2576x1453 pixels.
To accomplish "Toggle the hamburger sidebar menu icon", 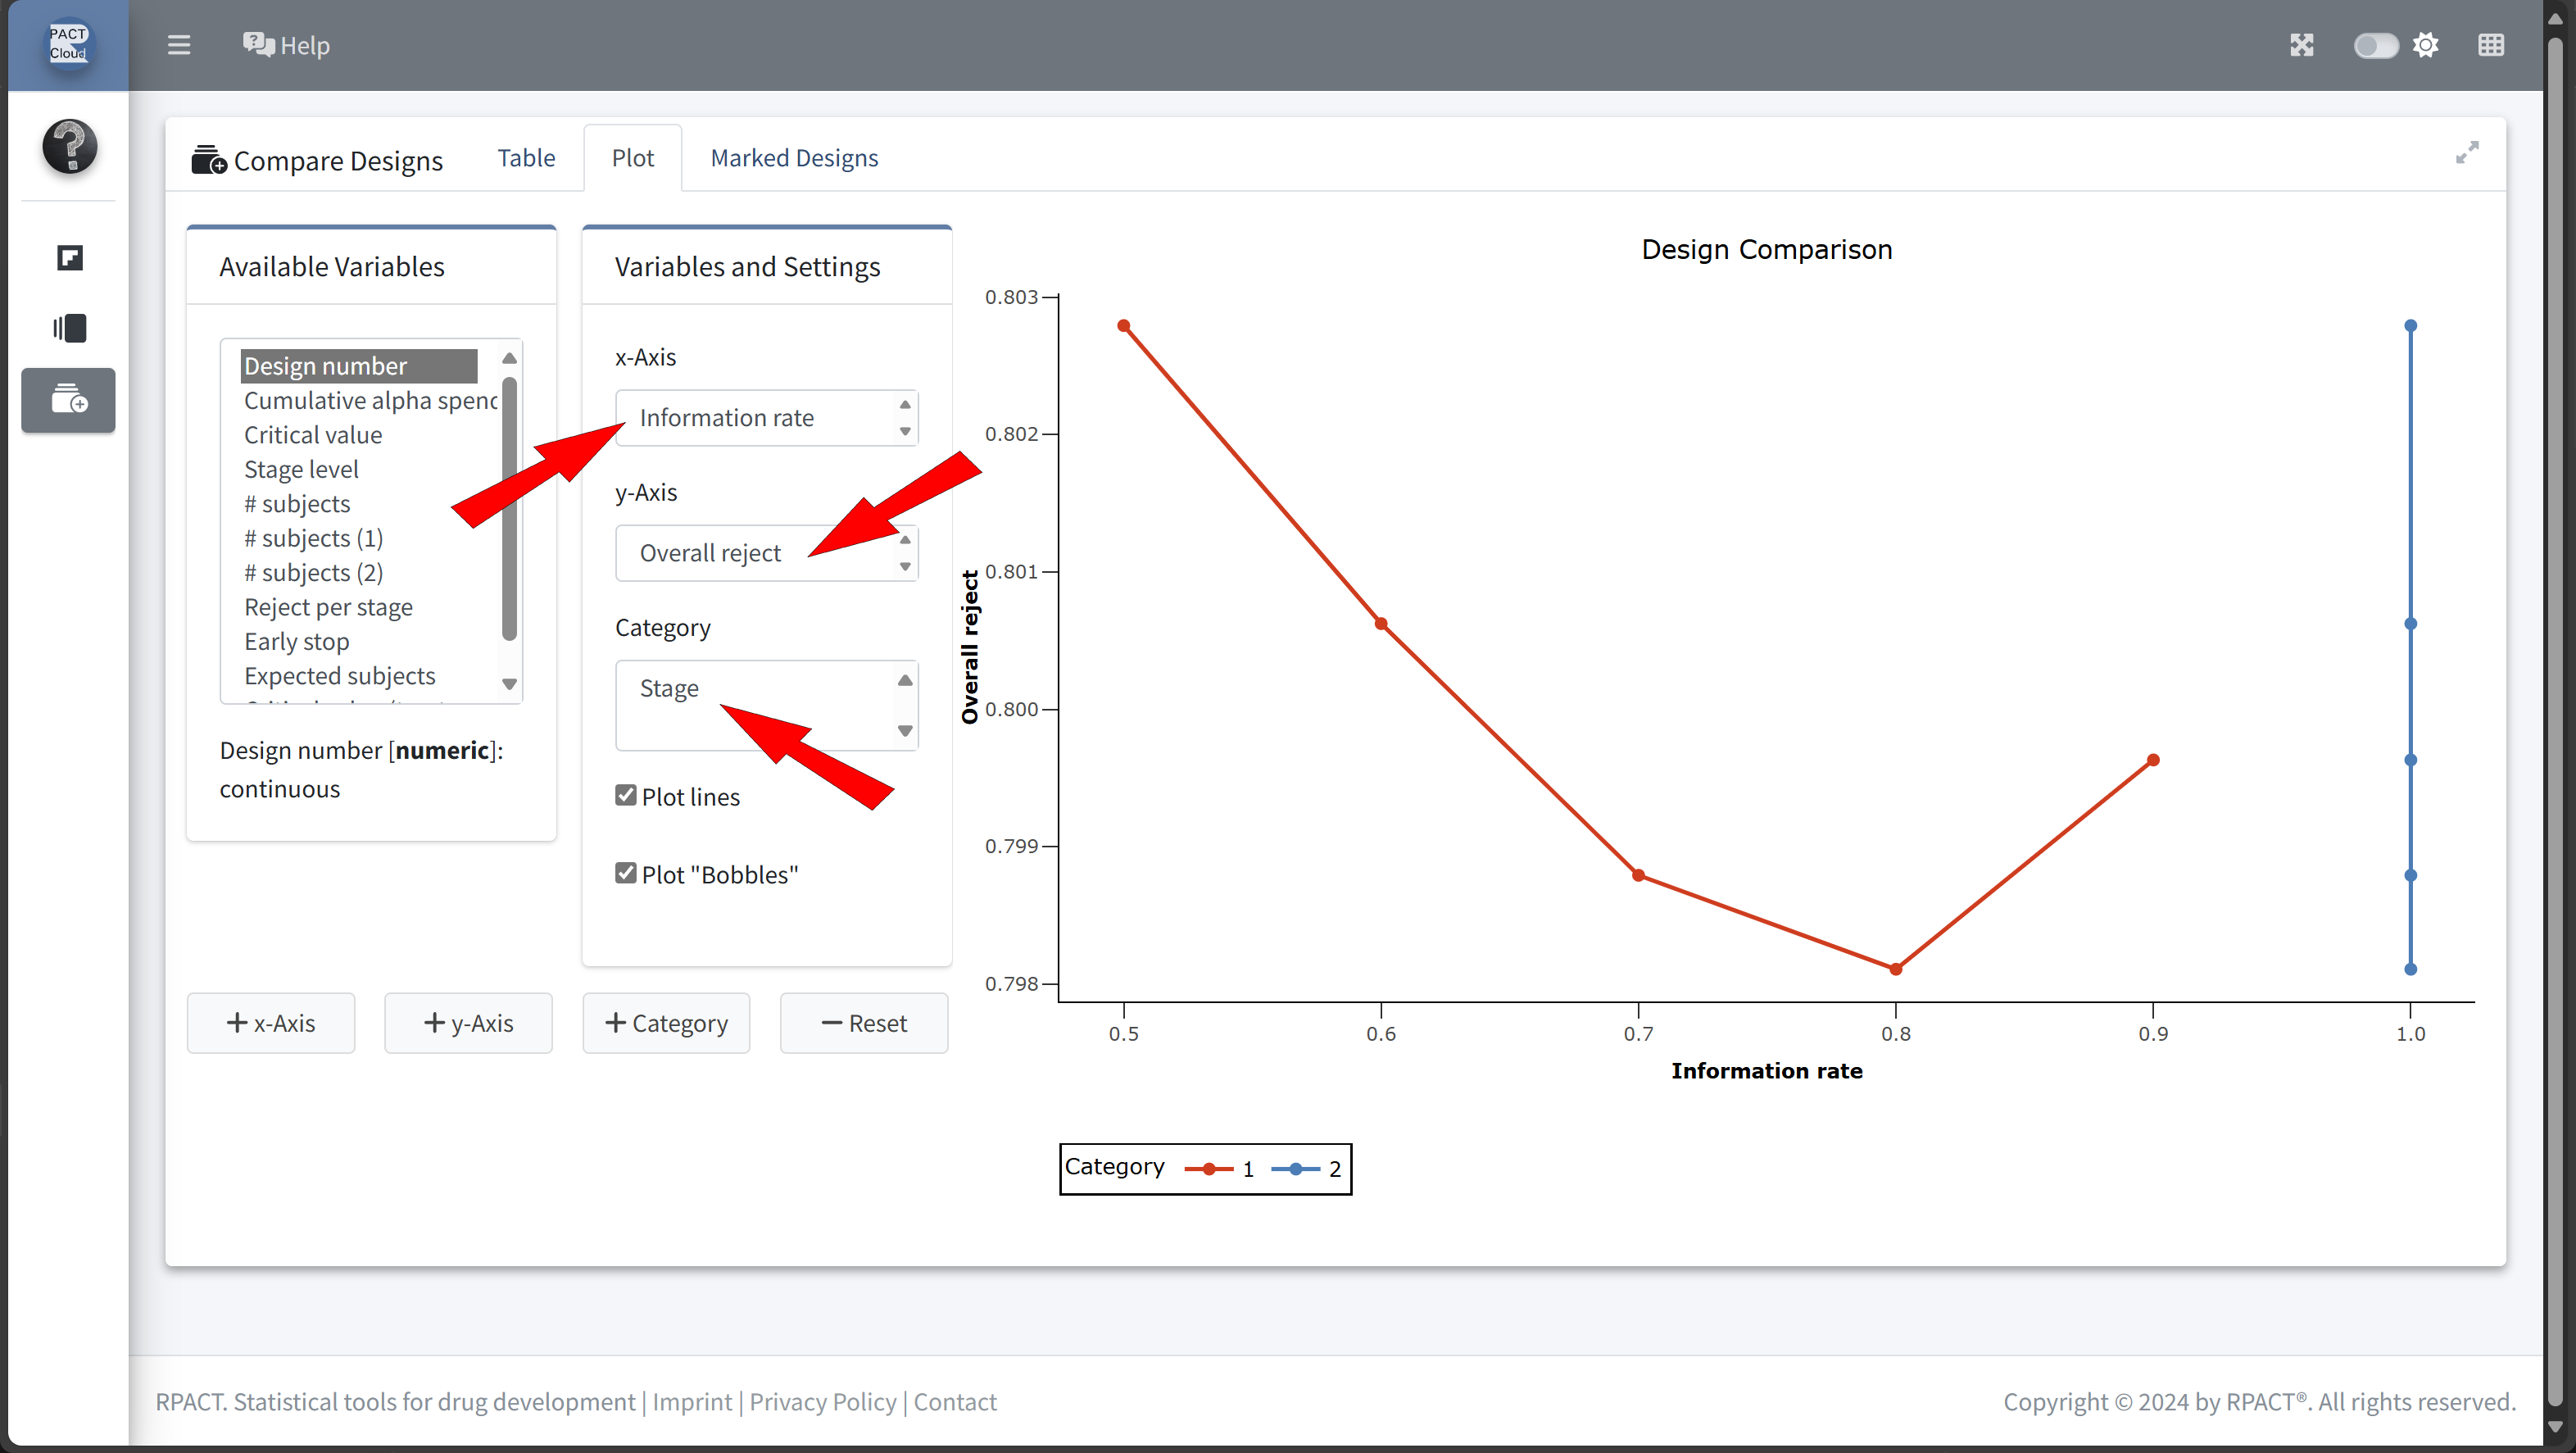I will tap(179, 45).
